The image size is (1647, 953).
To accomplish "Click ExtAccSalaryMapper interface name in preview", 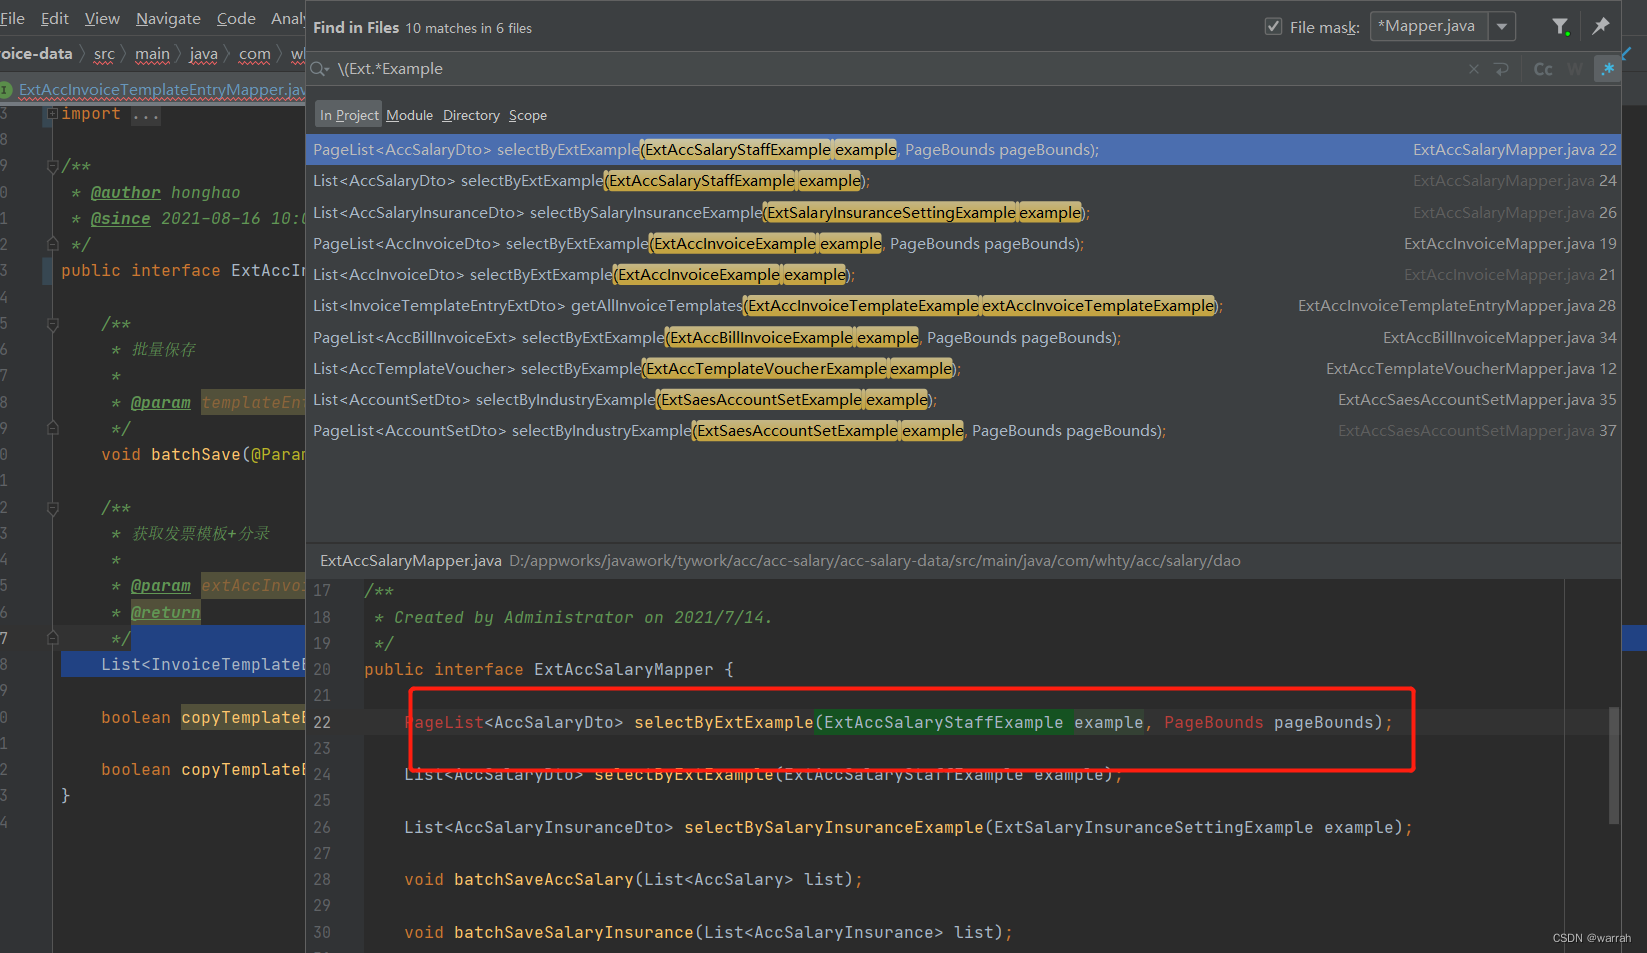I will (x=624, y=669).
